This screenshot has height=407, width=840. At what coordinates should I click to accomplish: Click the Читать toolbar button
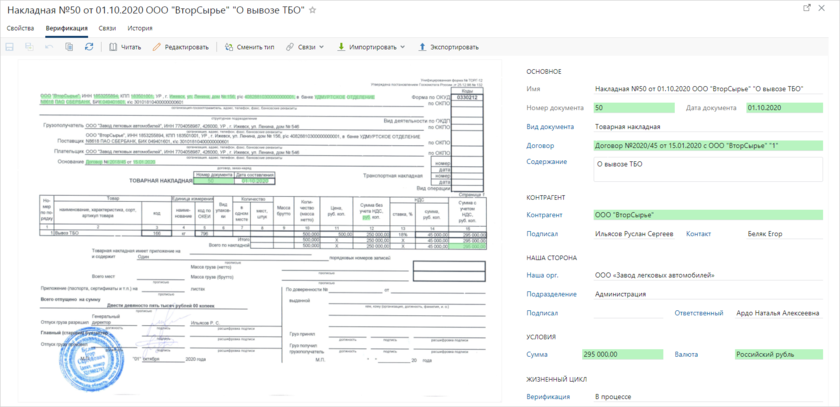124,47
